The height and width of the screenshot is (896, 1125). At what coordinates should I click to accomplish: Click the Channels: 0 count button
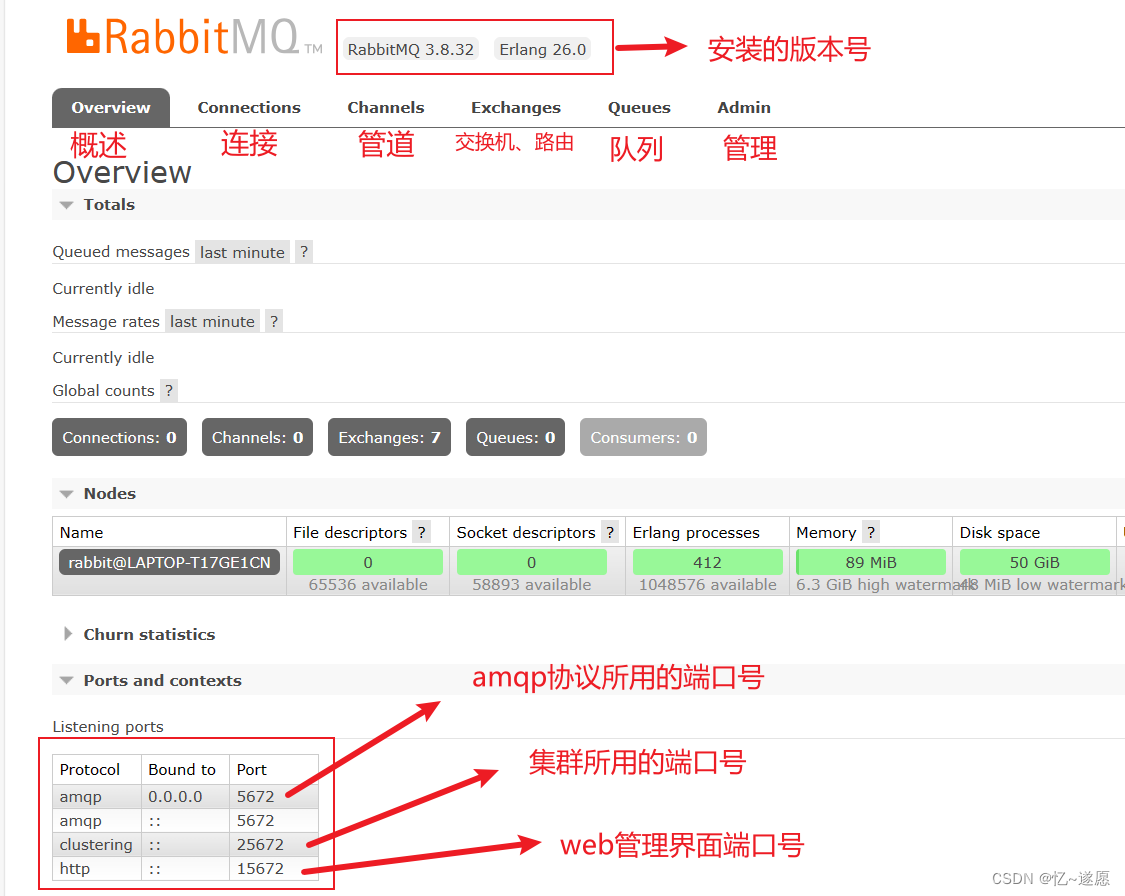point(258,437)
